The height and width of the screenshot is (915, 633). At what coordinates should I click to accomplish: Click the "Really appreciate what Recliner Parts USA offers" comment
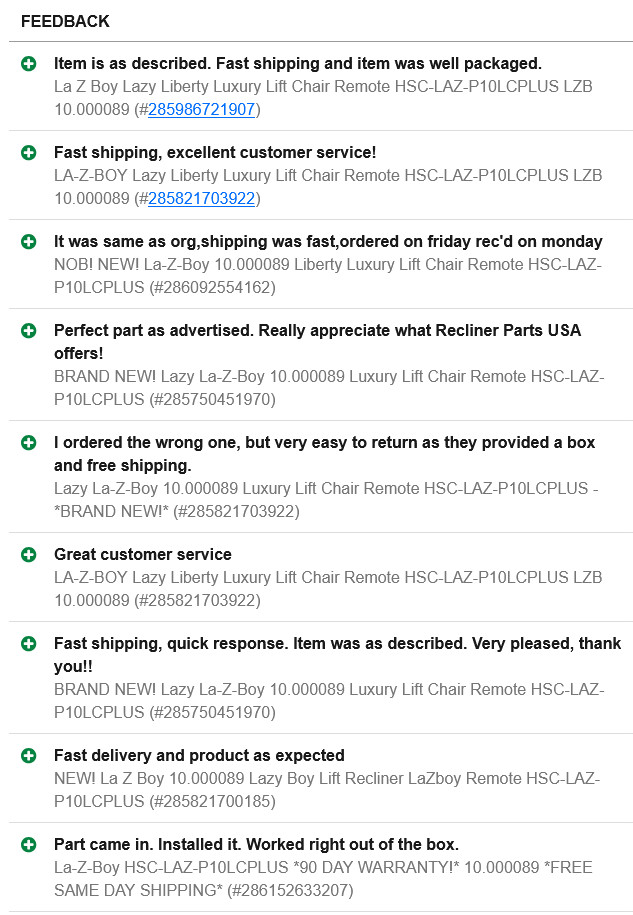pos(317,341)
